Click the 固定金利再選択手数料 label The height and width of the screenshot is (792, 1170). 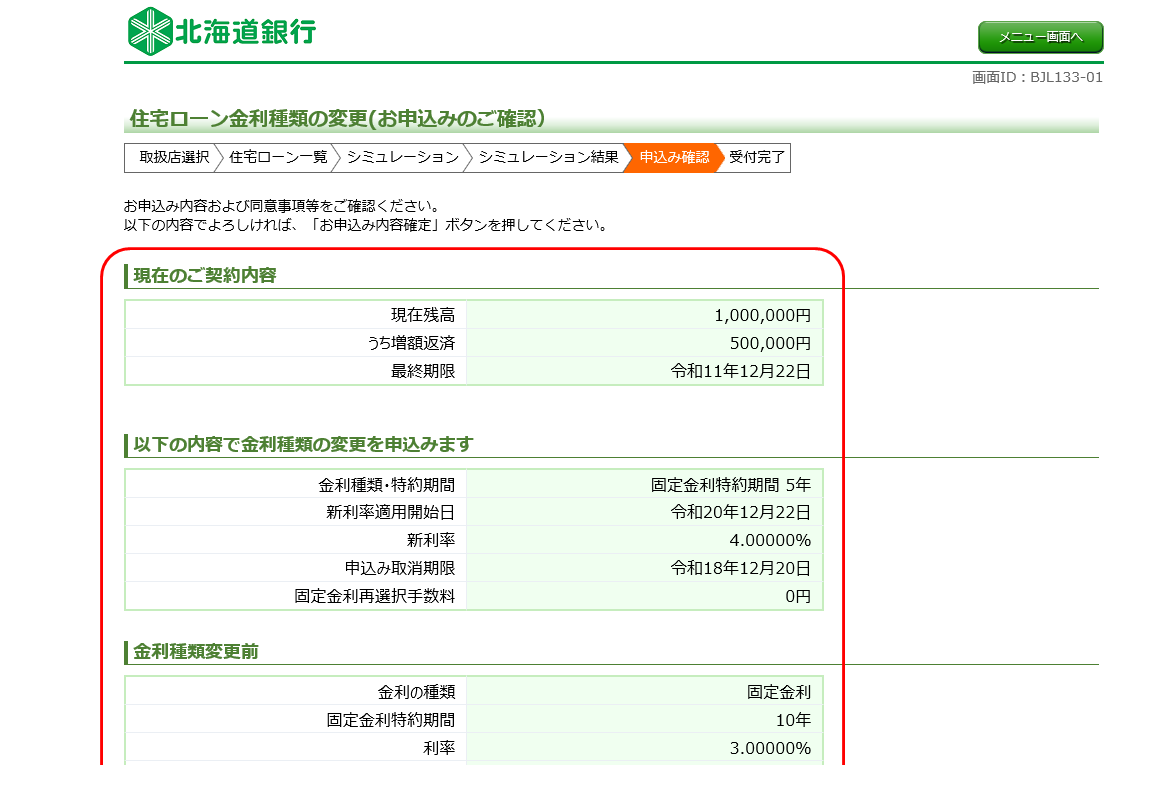point(374,596)
